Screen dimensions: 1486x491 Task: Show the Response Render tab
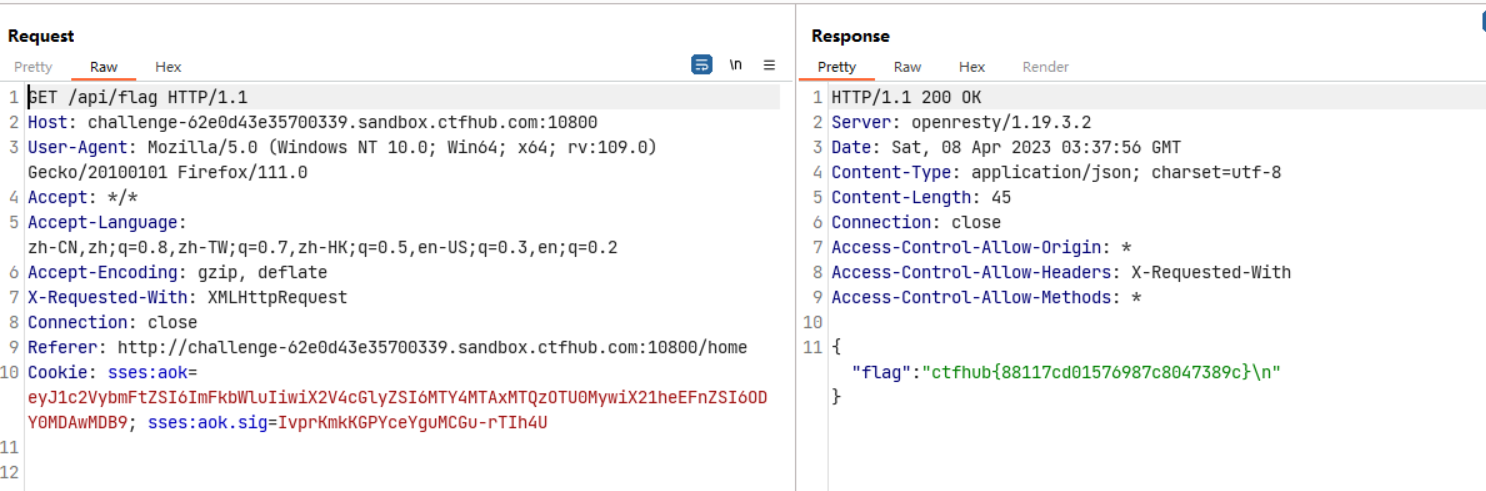point(1045,67)
